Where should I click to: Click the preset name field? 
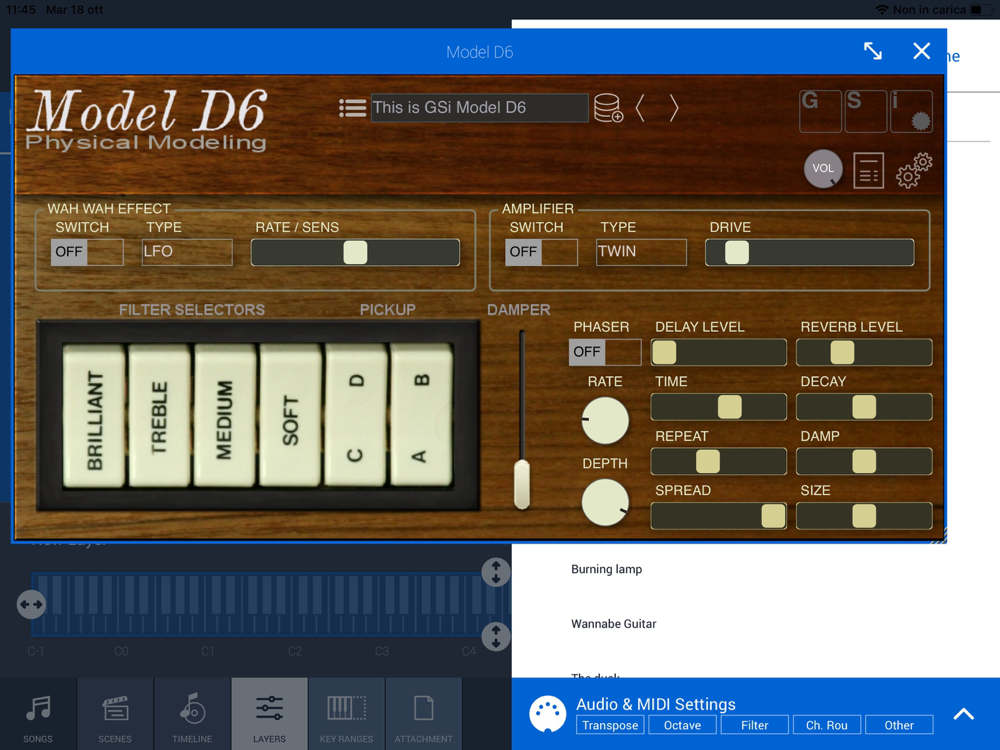[x=479, y=108]
